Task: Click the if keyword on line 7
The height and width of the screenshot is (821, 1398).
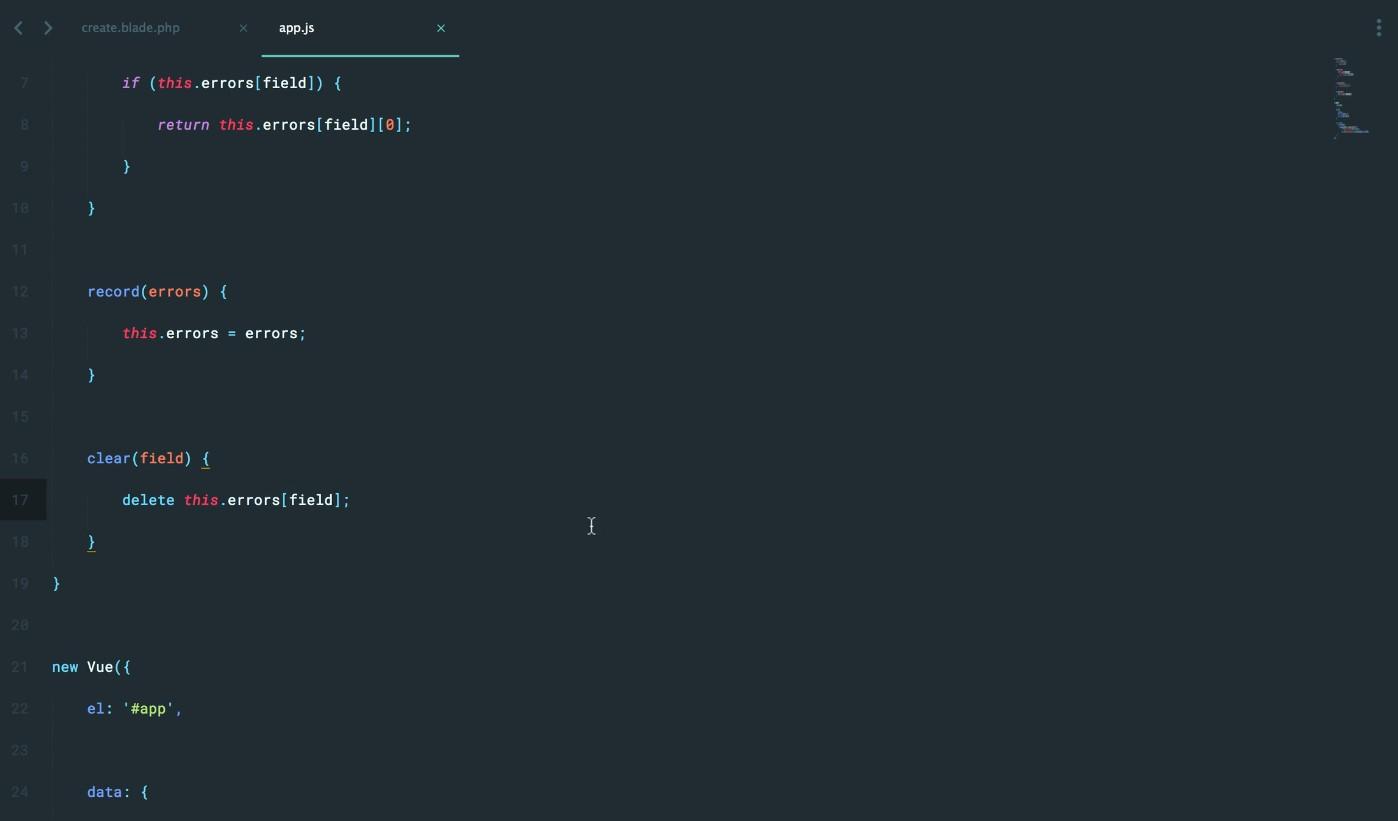Action: 131,83
